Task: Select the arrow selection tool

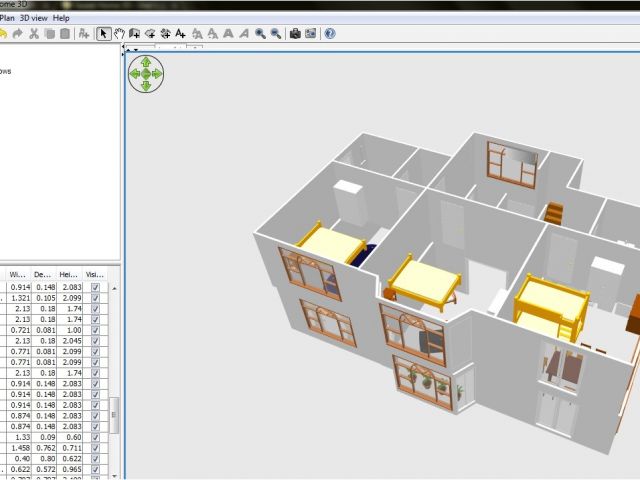Action: tap(104, 33)
